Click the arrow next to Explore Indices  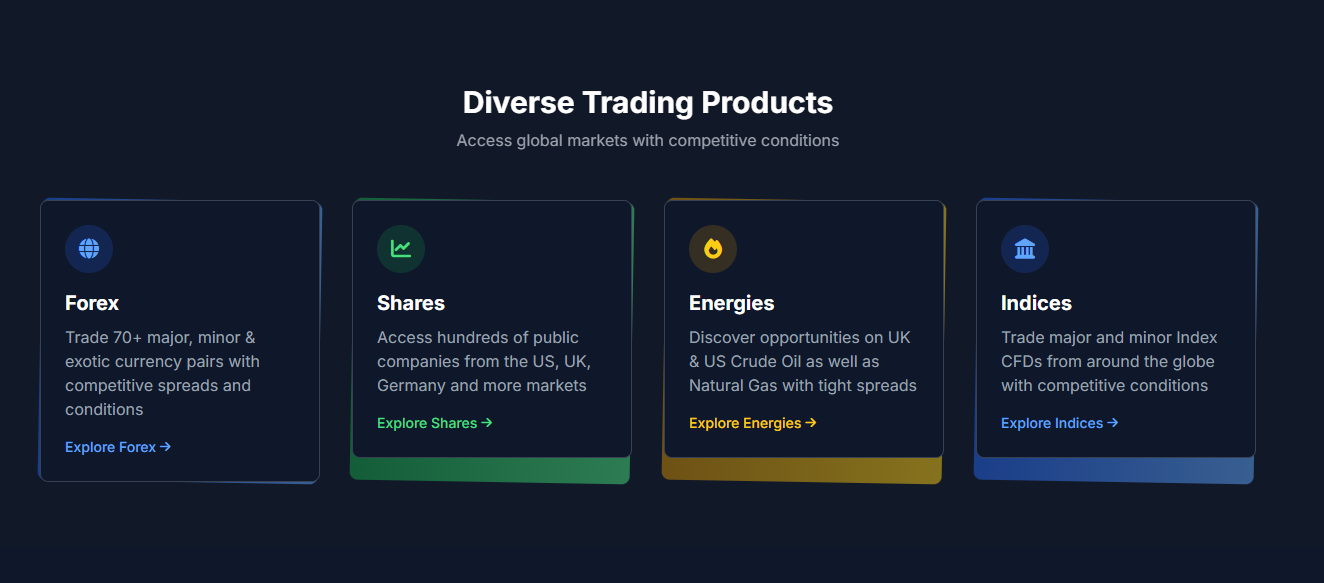coord(1113,423)
